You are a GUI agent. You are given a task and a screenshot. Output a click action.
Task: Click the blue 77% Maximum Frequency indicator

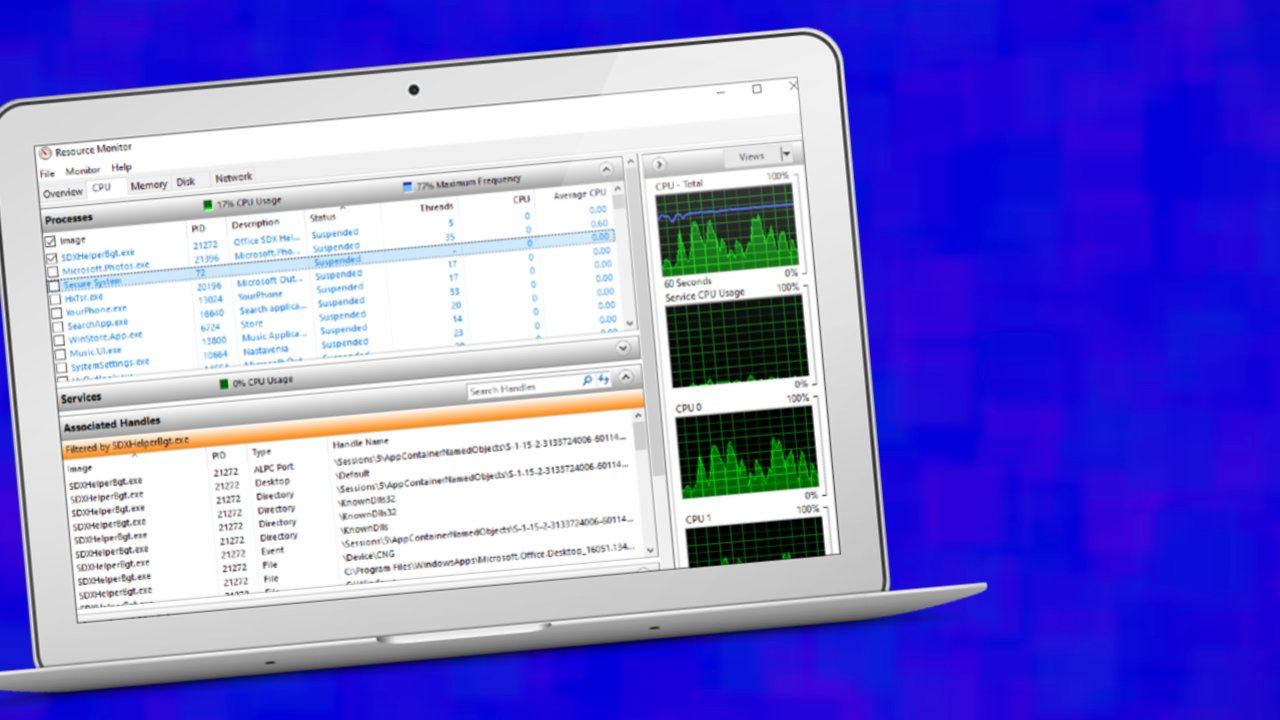click(x=407, y=186)
